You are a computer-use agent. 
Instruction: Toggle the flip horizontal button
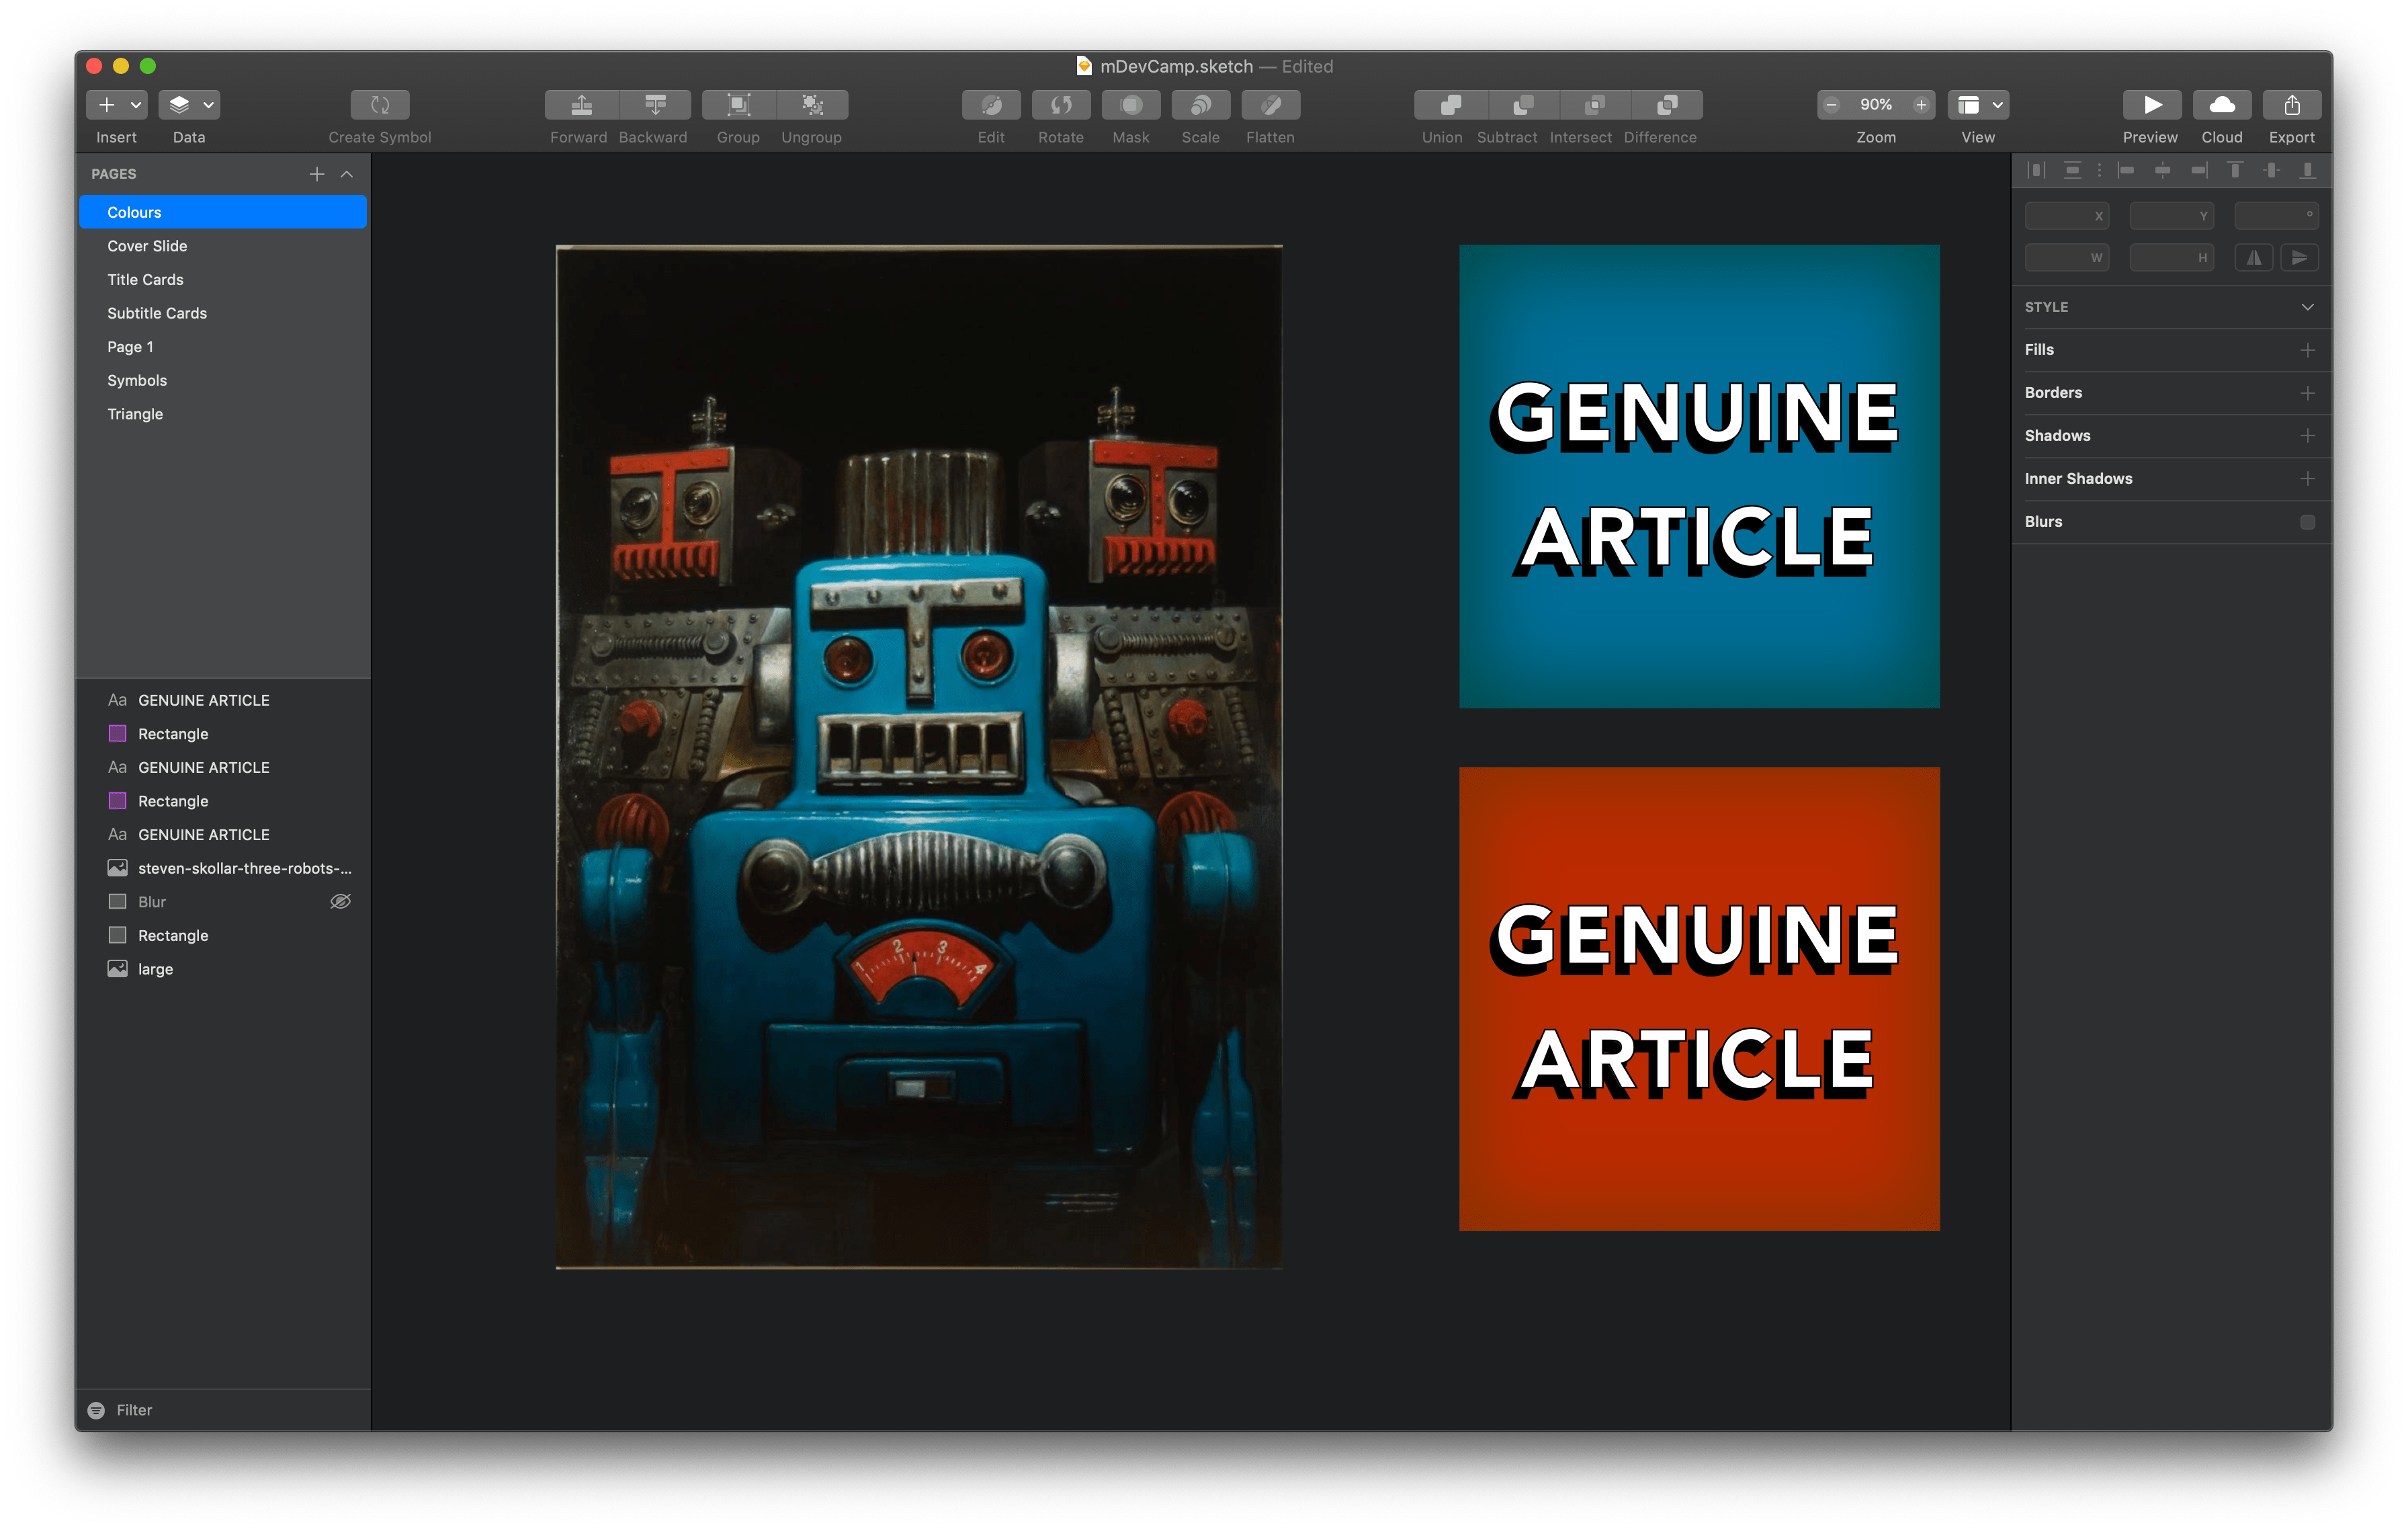[2253, 258]
